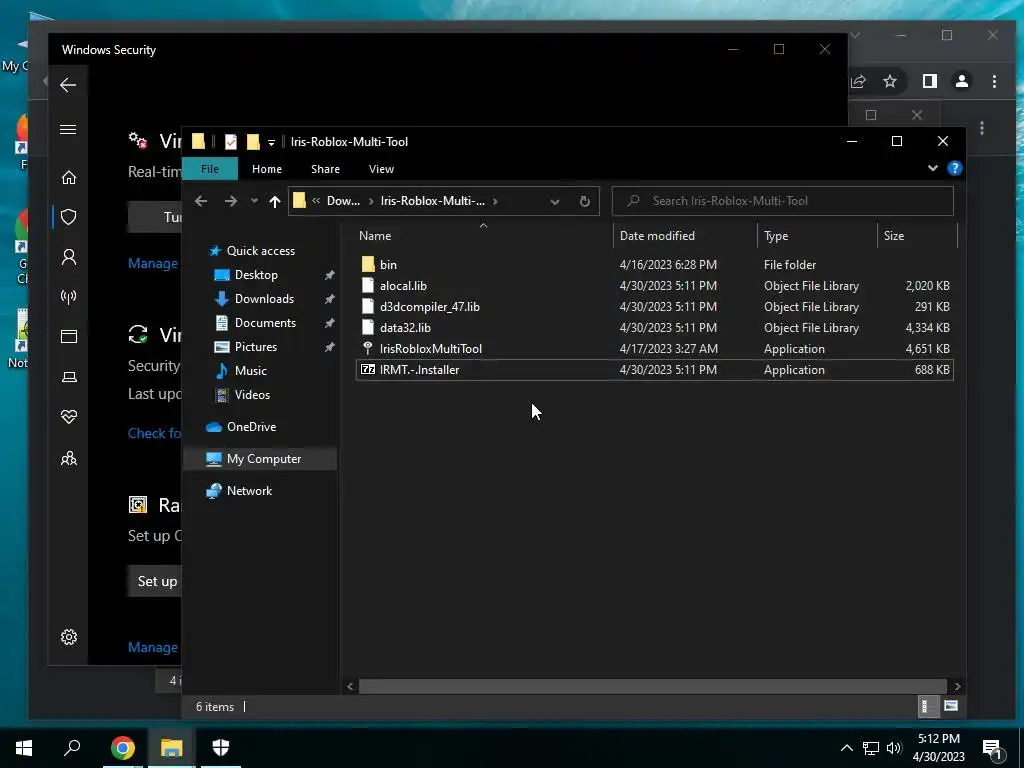This screenshot has width=1024, height=768.
Task: Click Chrome share page icon
Action: click(858, 81)
